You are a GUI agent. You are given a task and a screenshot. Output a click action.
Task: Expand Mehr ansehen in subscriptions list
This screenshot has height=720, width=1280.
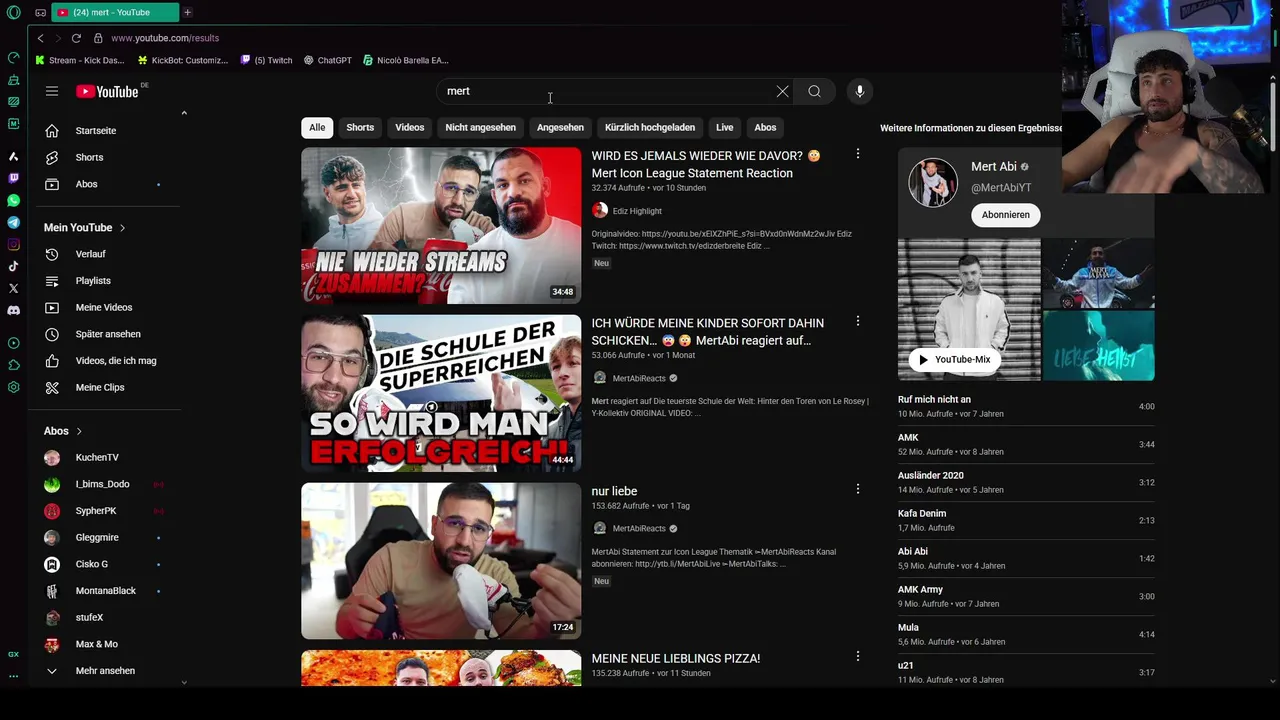tap(105, 671)
